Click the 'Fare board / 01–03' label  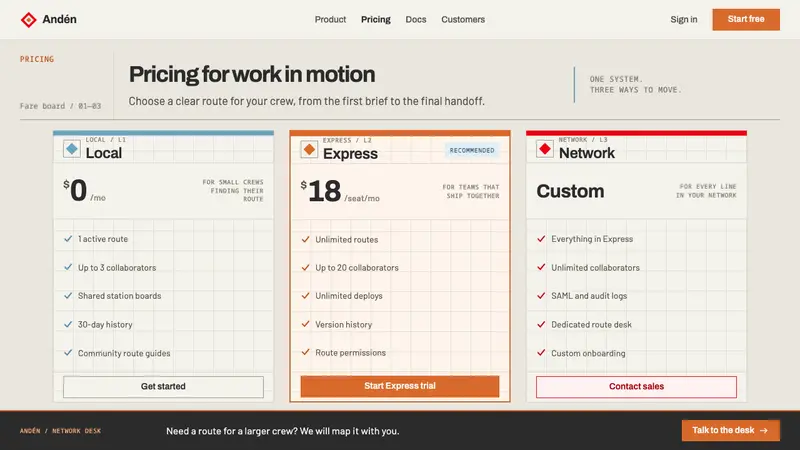(x=61, y=106)
